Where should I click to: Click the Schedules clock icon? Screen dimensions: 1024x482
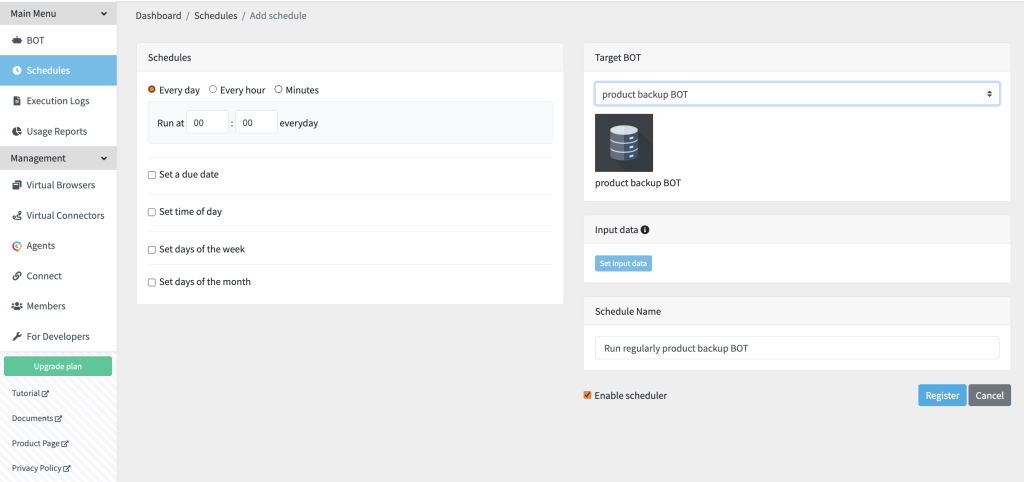click(17, 71)
